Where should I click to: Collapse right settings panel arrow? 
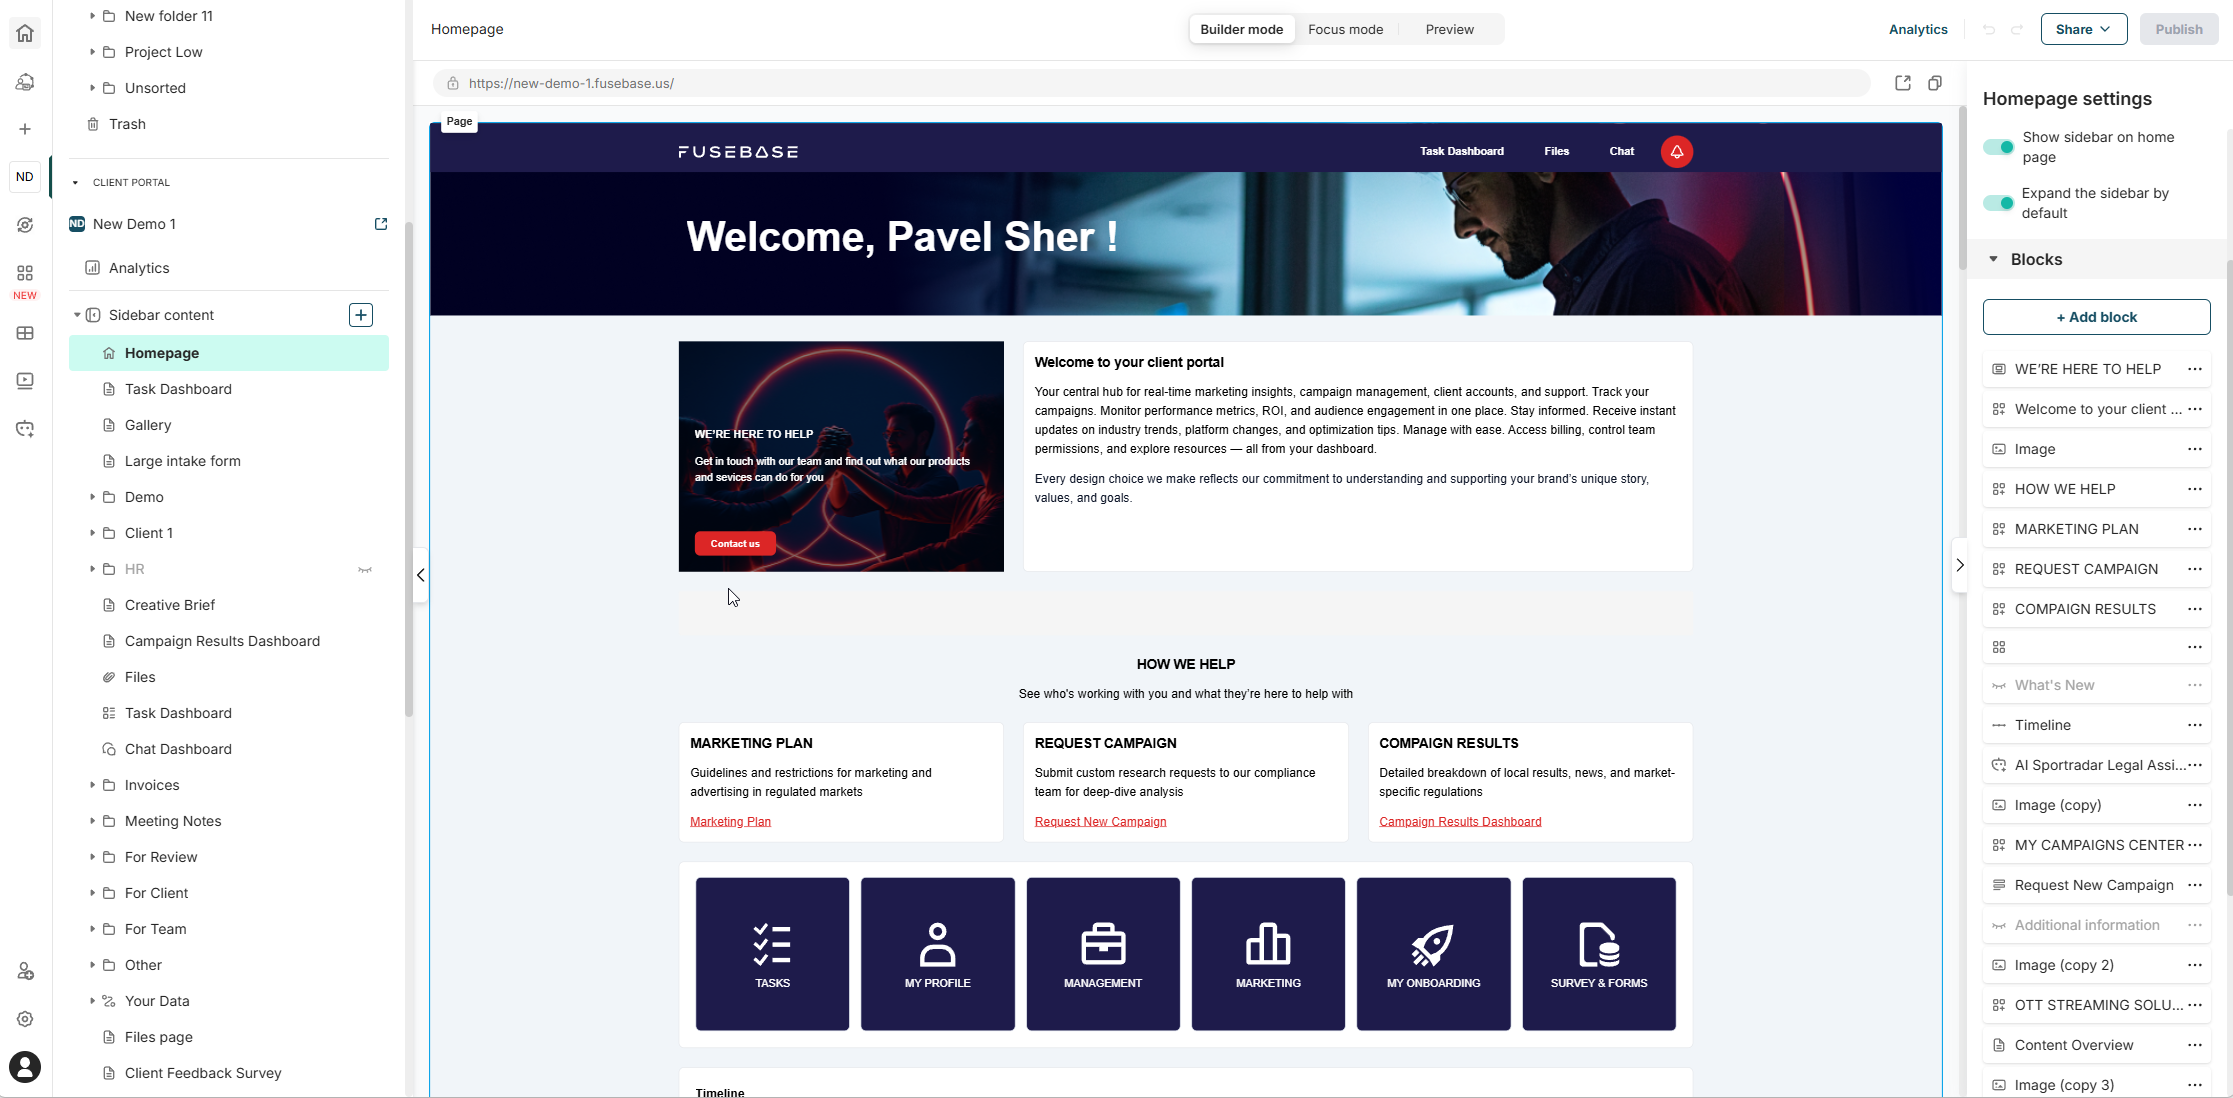[1960, 565]
